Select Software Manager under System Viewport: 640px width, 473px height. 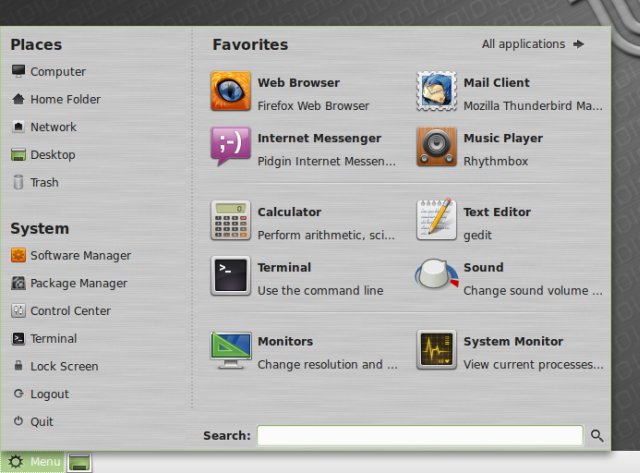click(x=80, y=256)
